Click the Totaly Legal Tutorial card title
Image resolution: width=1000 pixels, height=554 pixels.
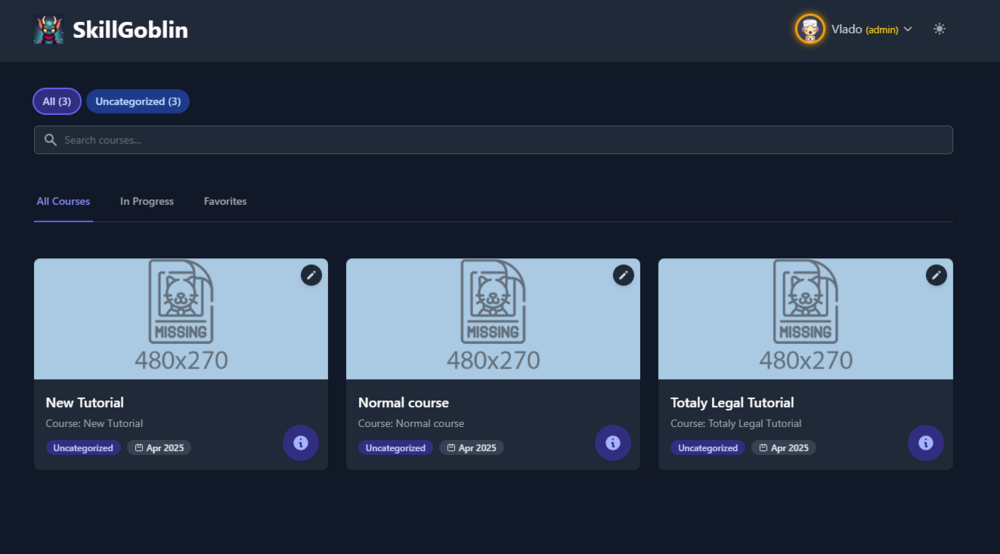tap(732, 403)
